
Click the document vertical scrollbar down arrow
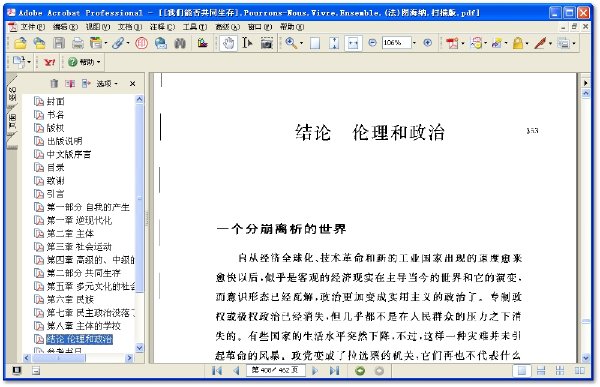585,358
